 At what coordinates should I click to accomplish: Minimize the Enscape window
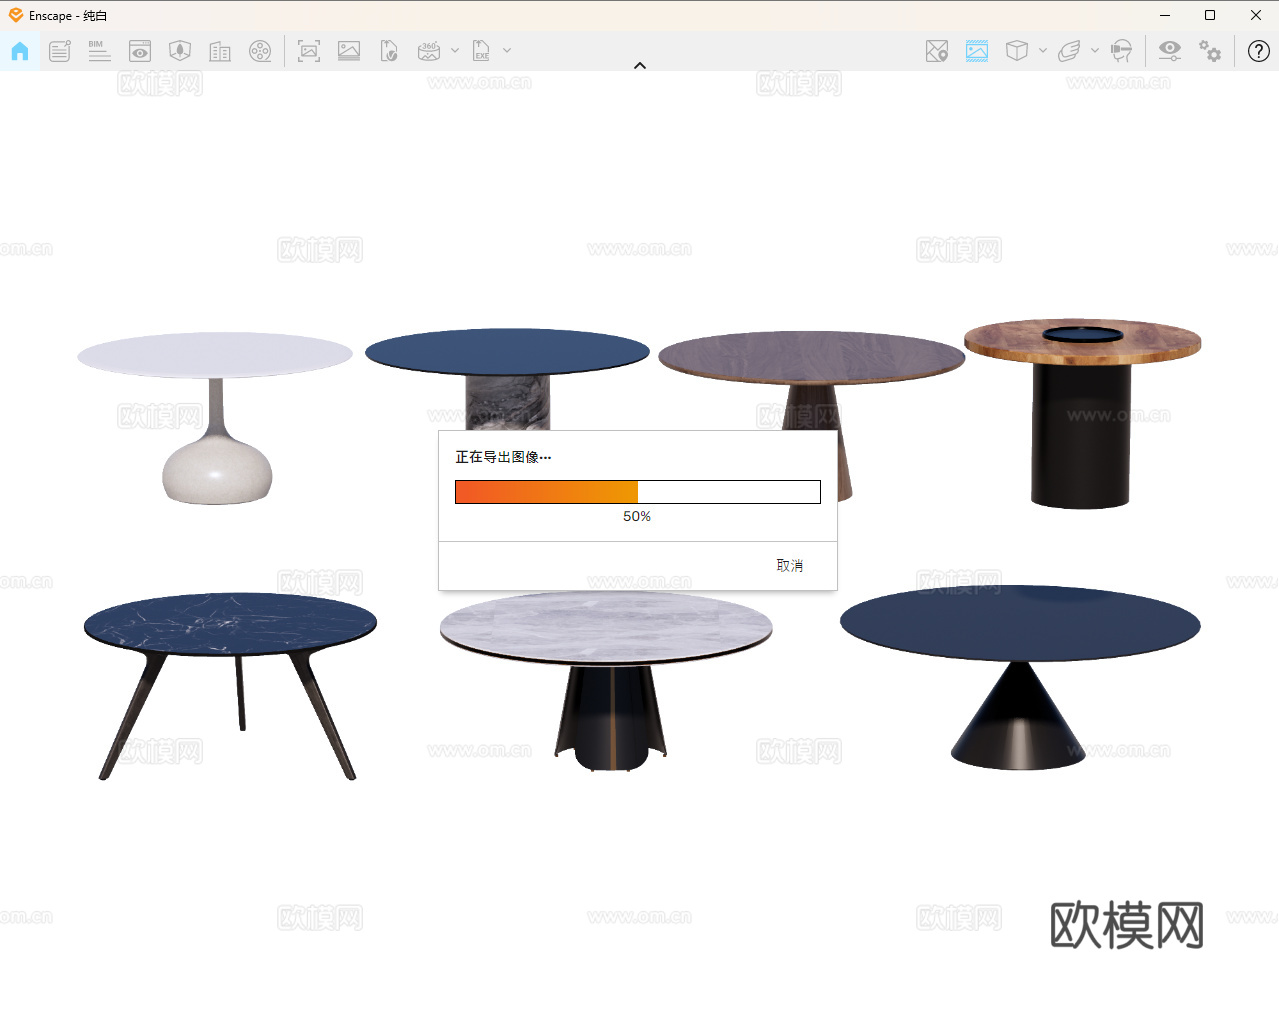(1165, 15)
